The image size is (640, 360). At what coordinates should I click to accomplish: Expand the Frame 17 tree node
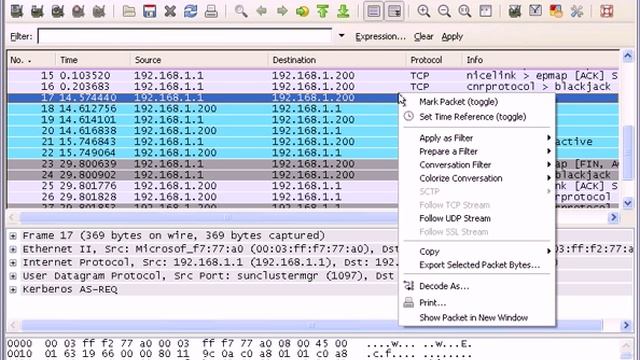click(x=13, y=236)
